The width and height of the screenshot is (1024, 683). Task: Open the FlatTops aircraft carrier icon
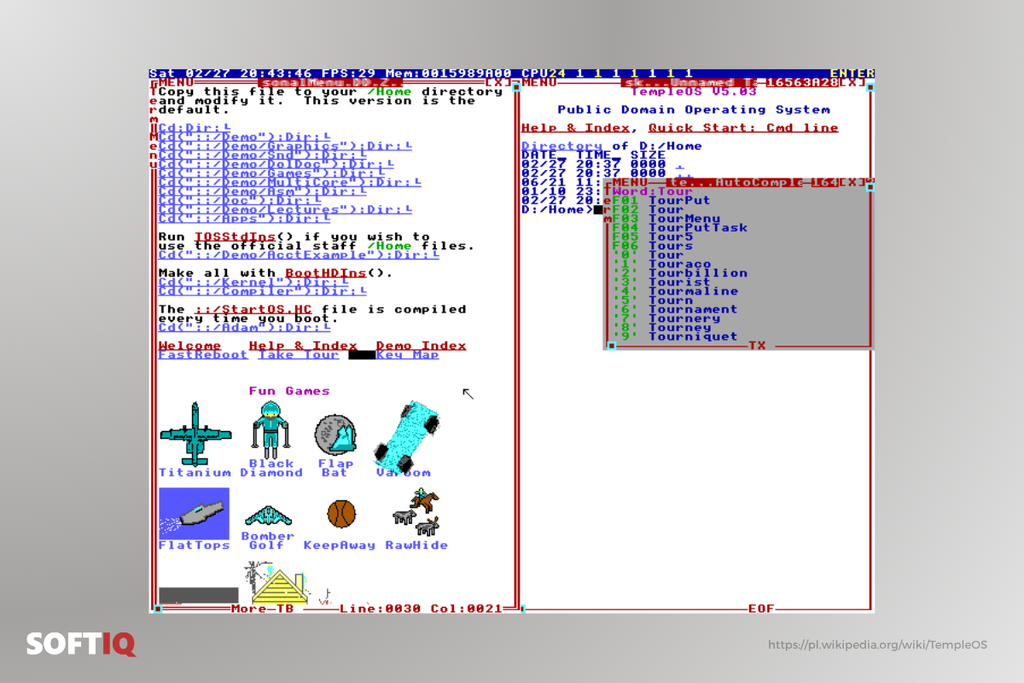pyautogui.click(x=194, y=513)
